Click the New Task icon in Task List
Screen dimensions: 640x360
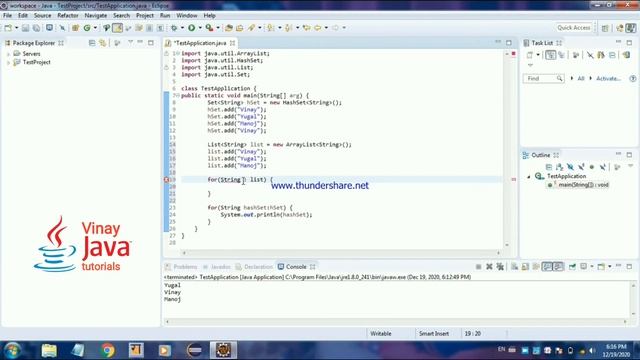530,55
